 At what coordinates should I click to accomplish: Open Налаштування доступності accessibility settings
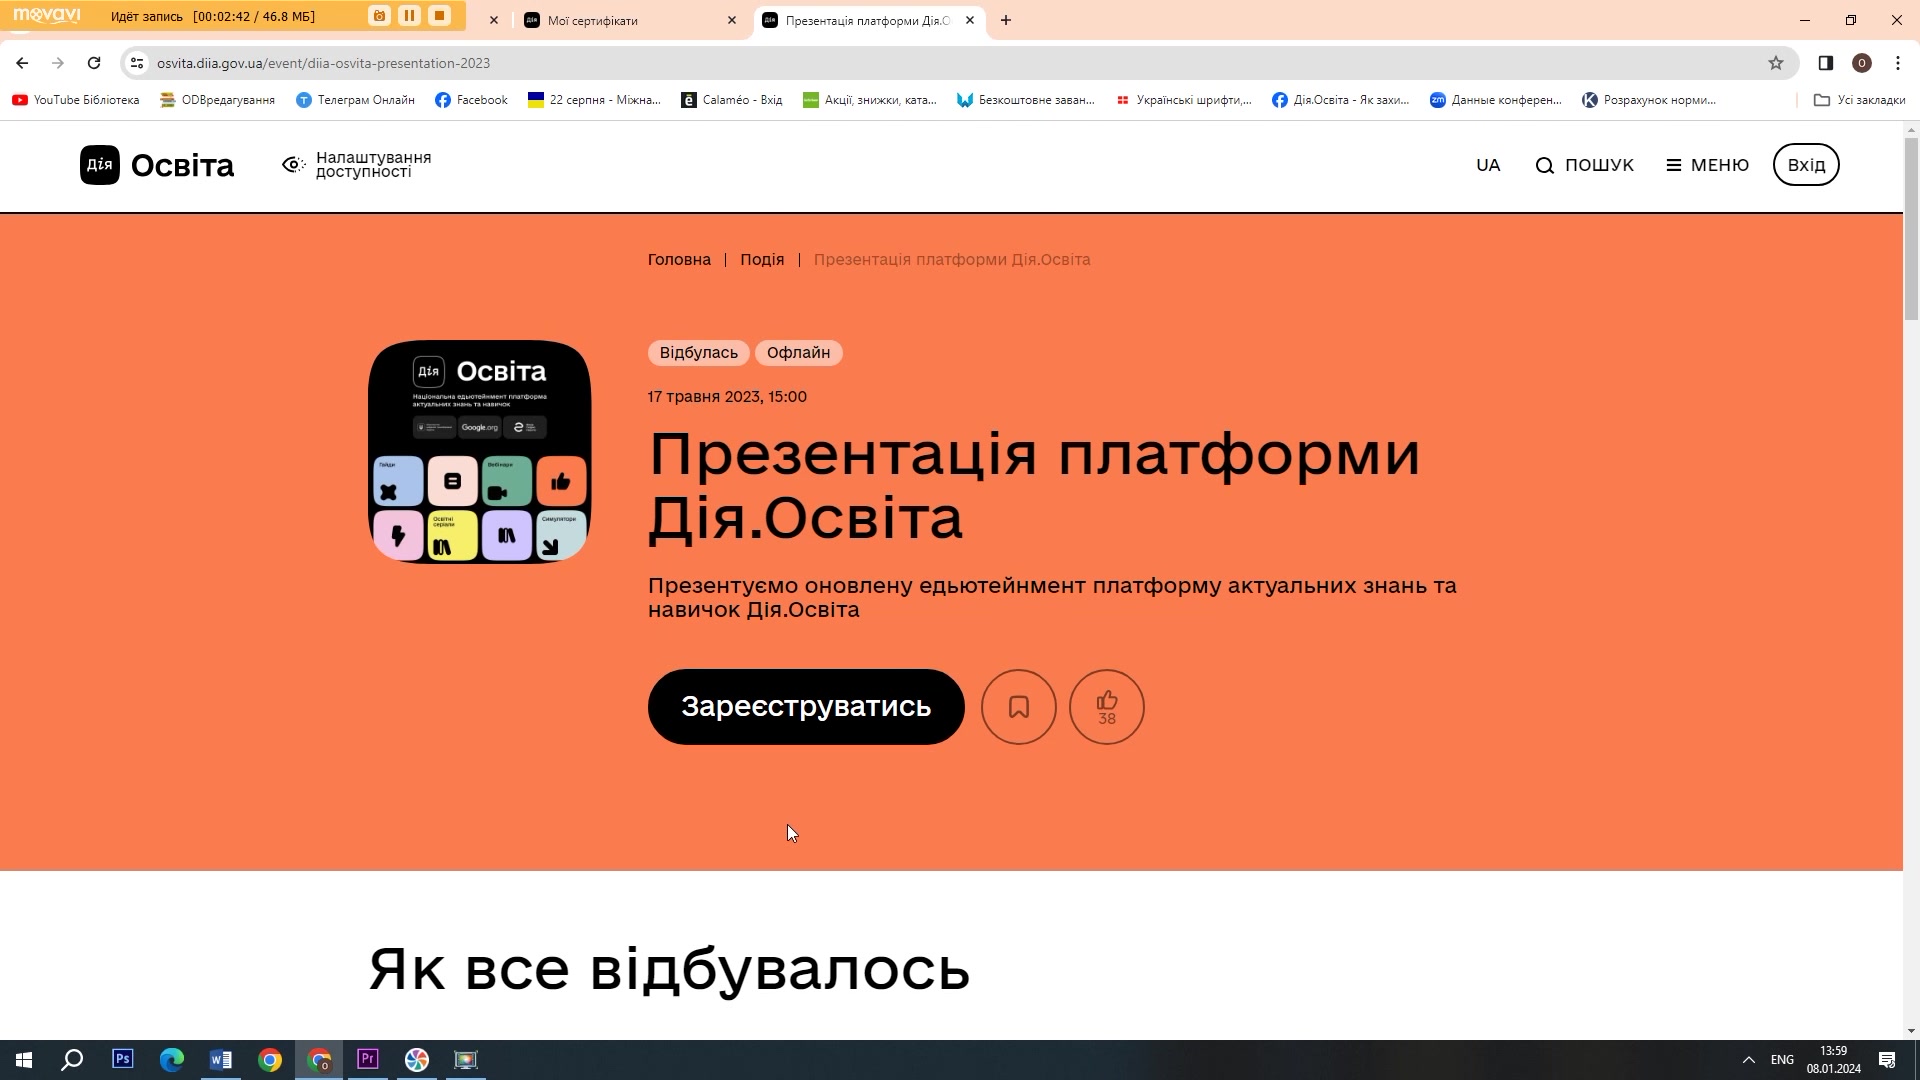point(357,165)
